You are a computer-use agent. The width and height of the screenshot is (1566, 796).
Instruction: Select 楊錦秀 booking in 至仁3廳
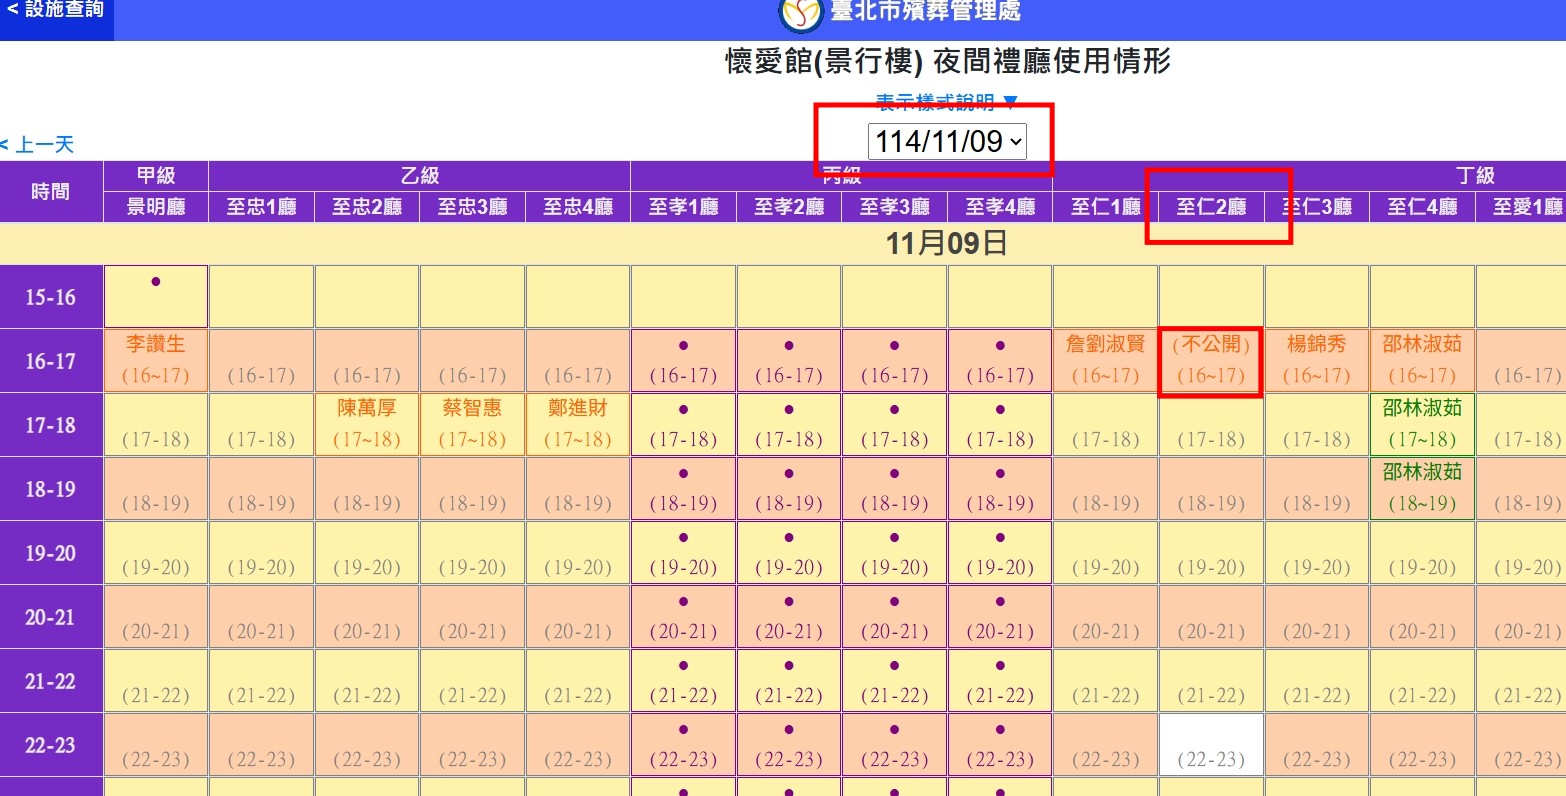1316,360
